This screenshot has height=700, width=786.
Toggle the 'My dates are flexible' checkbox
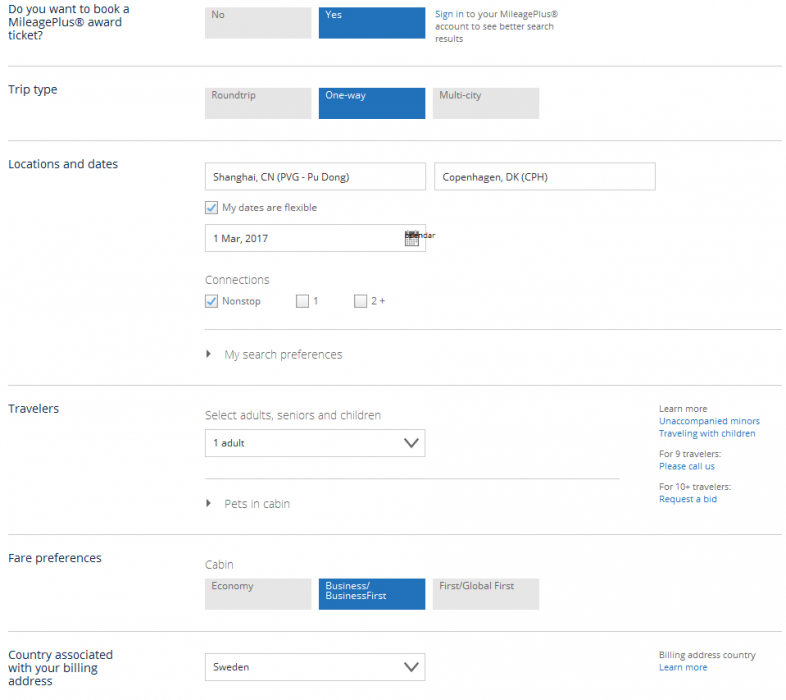[211, 208]
